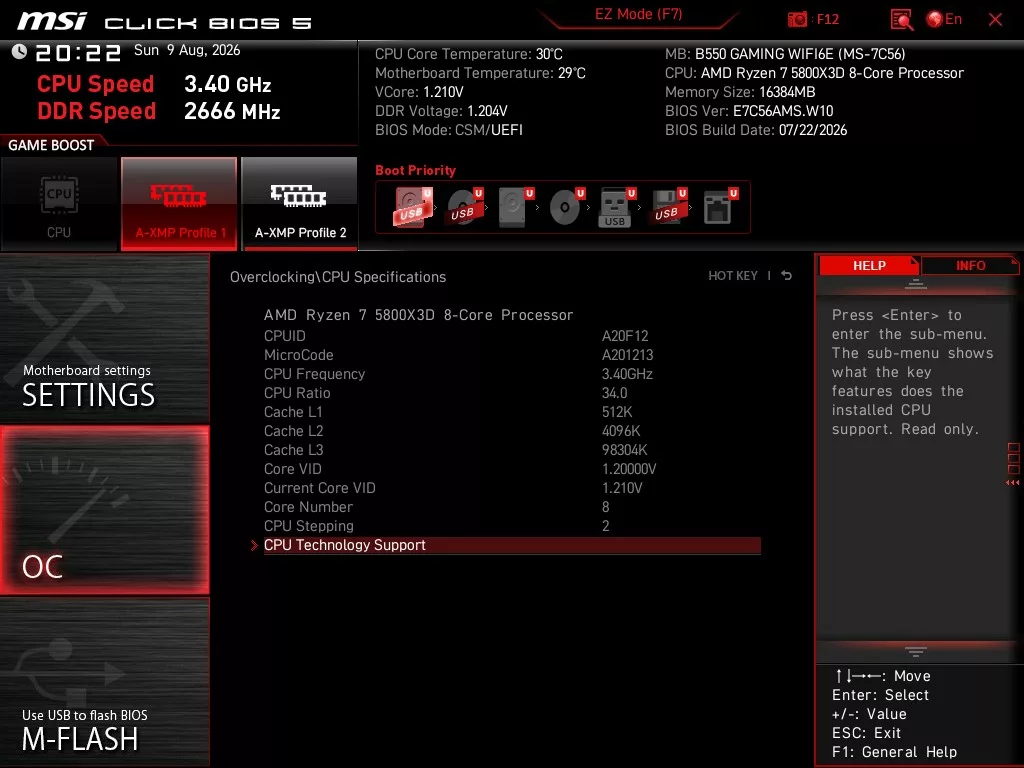The width and height of the screenshot is (1024, 768).
Task: Click the back arrow next to HOT KEY
Action: point(786,276)
